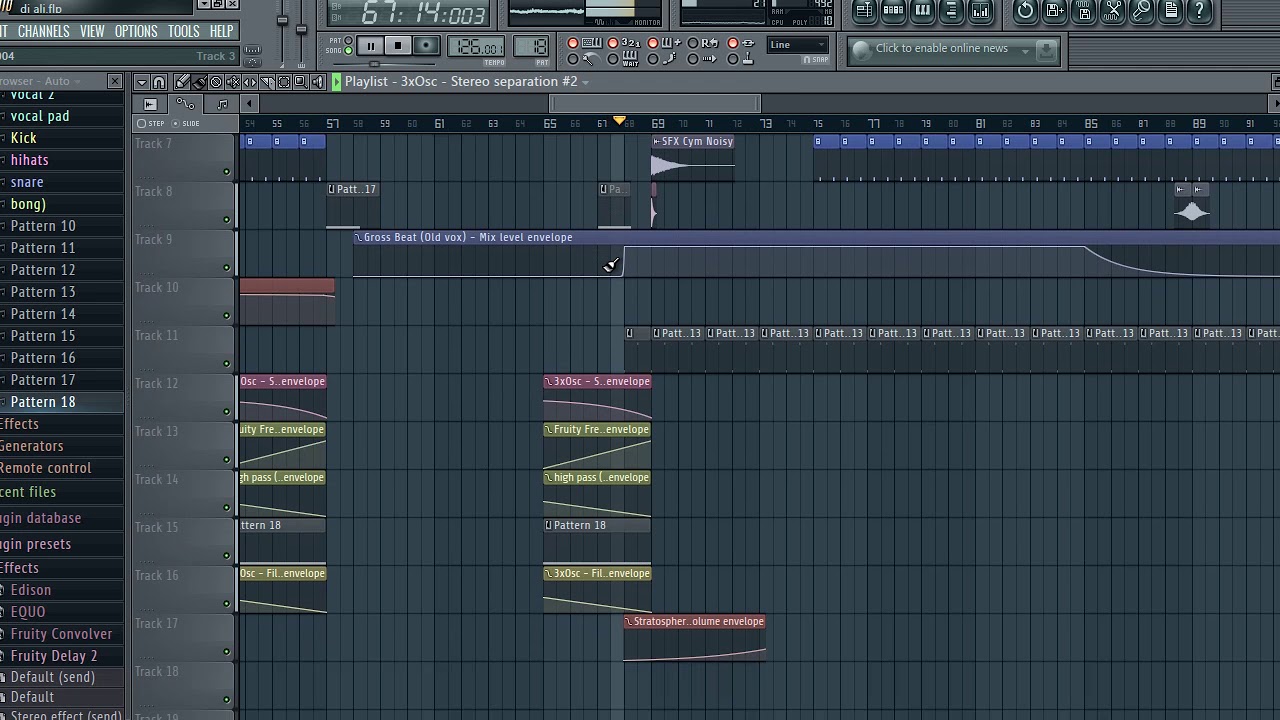
Task: Click the Undo history icon
Action: 1026,11
